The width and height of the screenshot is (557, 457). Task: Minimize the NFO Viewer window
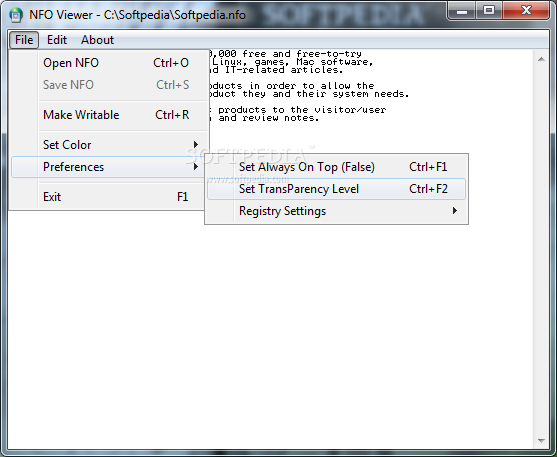tap(461, 11)
